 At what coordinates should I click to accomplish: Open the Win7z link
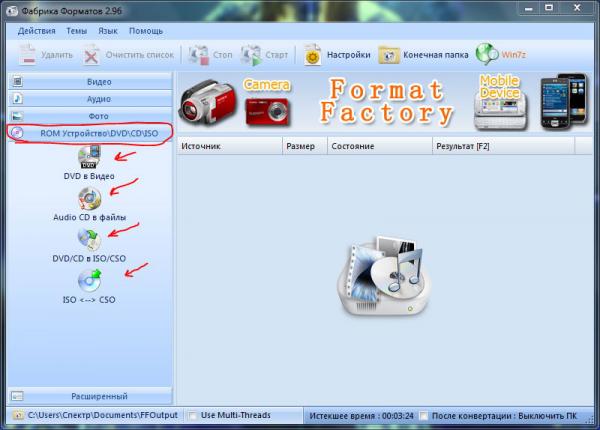pyautogui.click(x=514, y=55)
